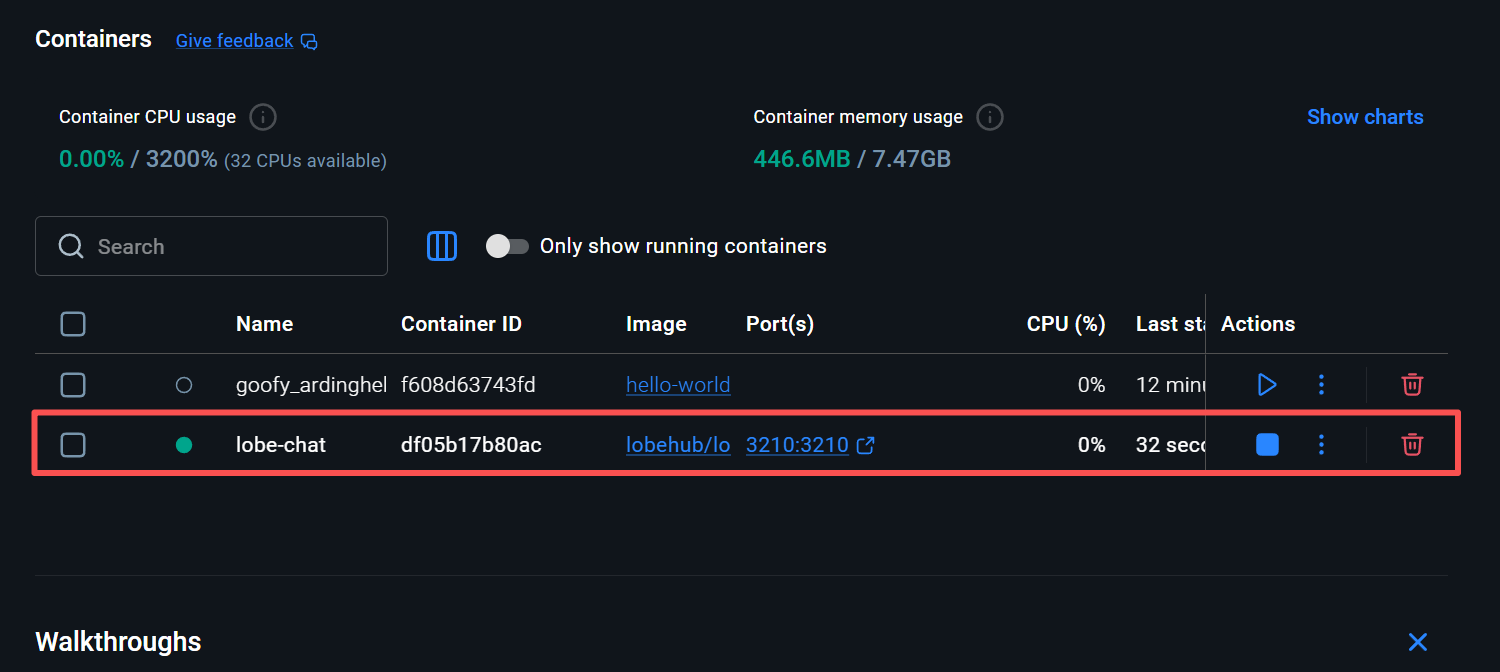This screenshot has height=672, width=1500.
Task: Sort by Container ID column header
Action: click(461, 324)
